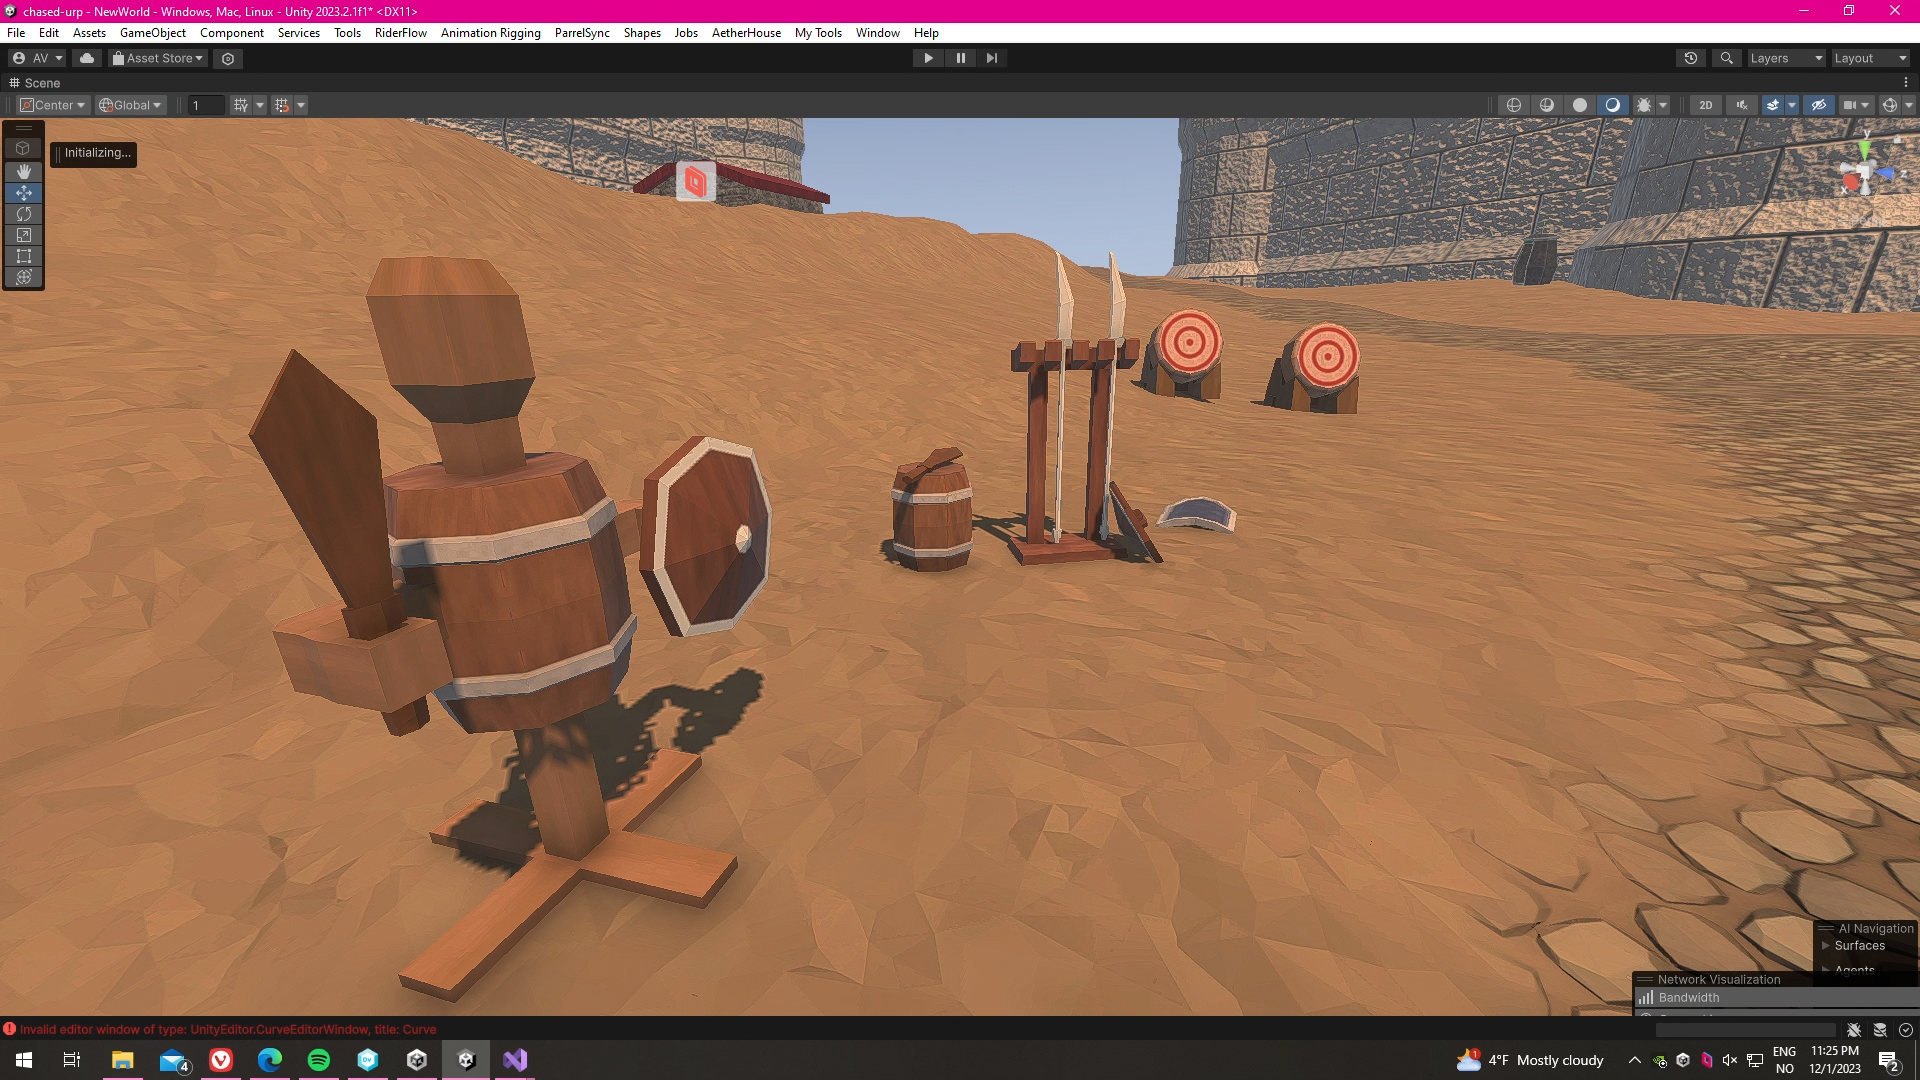1920x1080 pixels.
Task: Click the Asset Store button
Action: 158,58
